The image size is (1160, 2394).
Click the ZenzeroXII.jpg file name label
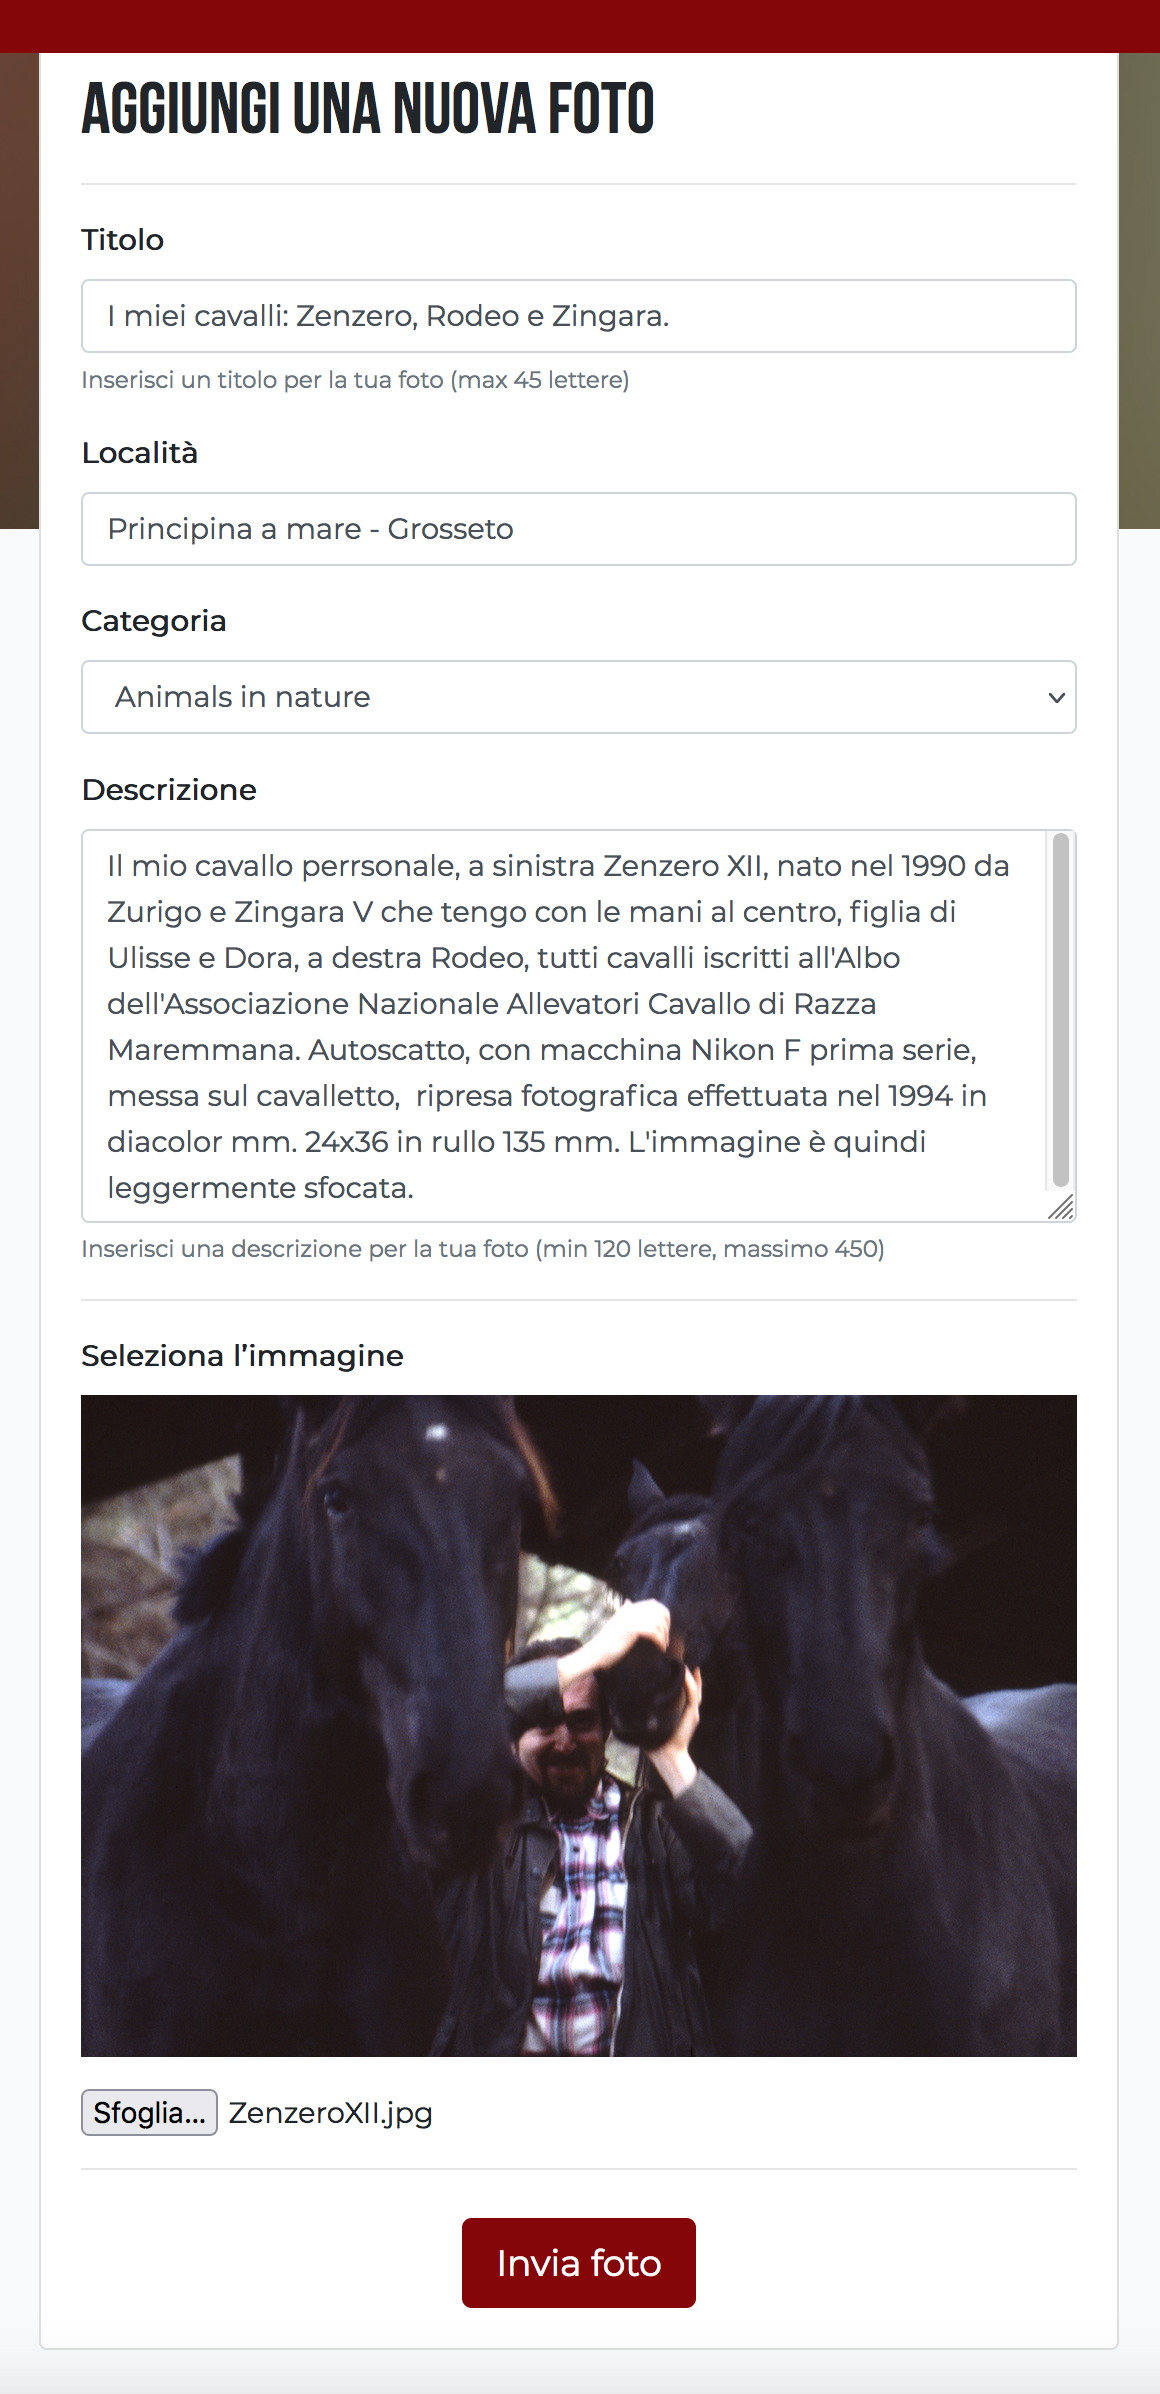click(331, 2113)
